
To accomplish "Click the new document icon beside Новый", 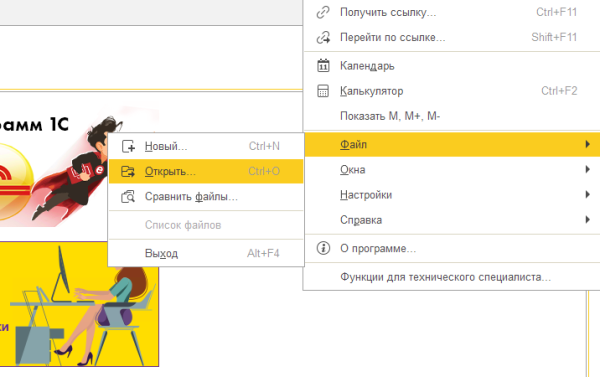I will tap(128, 146).
